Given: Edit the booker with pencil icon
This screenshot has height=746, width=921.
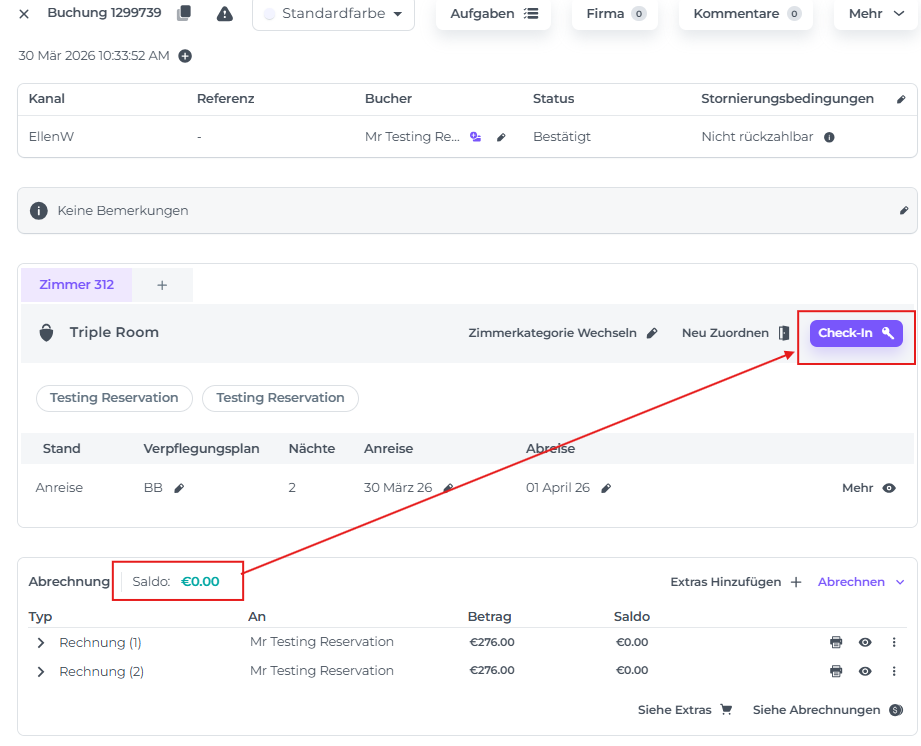Looking at the screenshot, I should click(501, 137).
